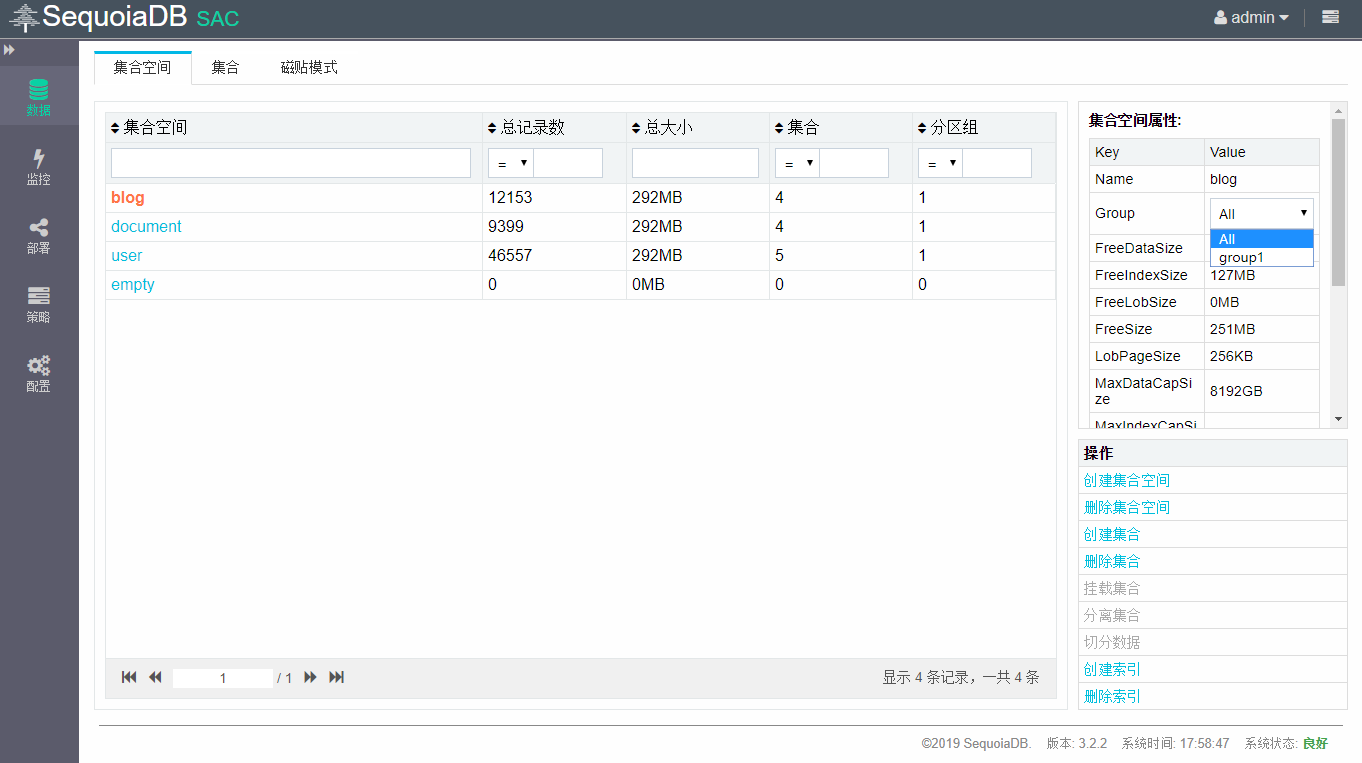The width and height of the screenshot is (1362, 763).
Task: Sort table by 集合空间 column
Action: pos(149,127)
